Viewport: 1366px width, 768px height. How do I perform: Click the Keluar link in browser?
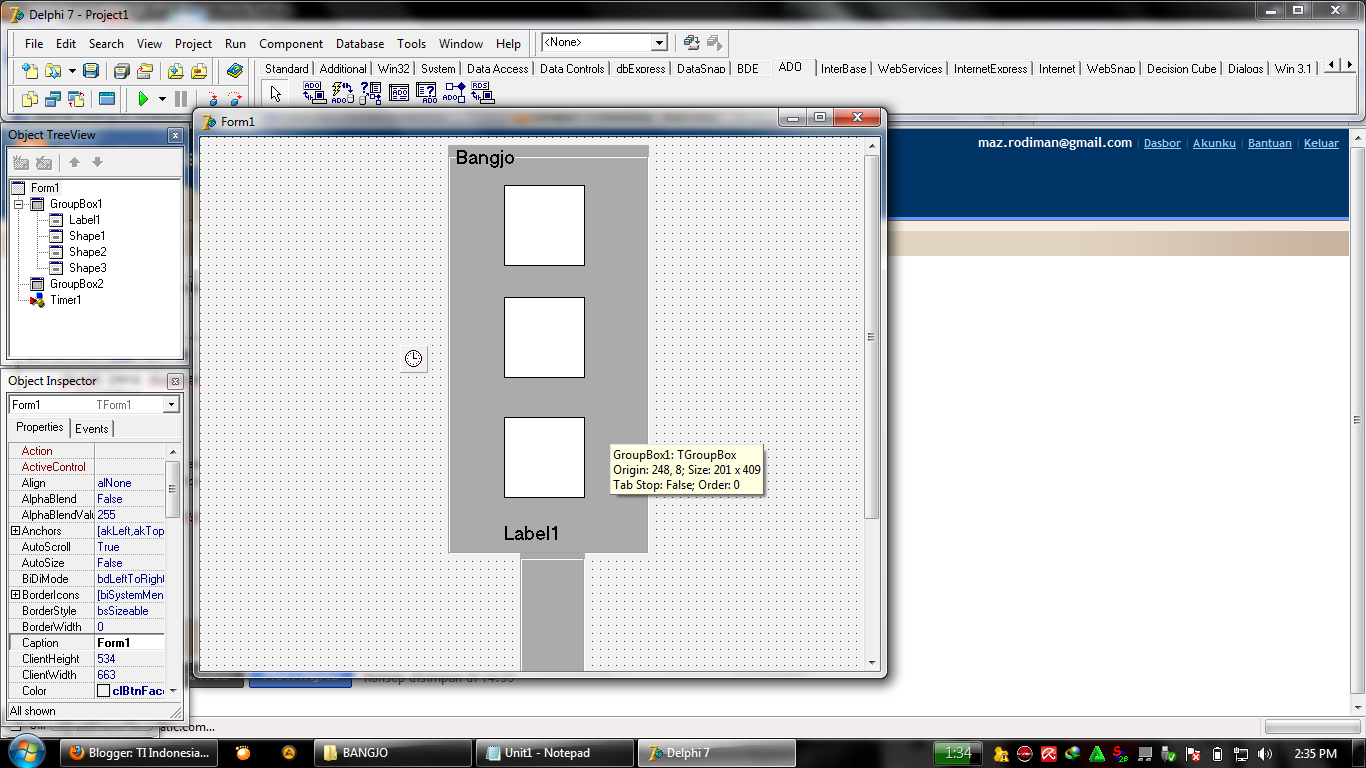coord(1321,143)
